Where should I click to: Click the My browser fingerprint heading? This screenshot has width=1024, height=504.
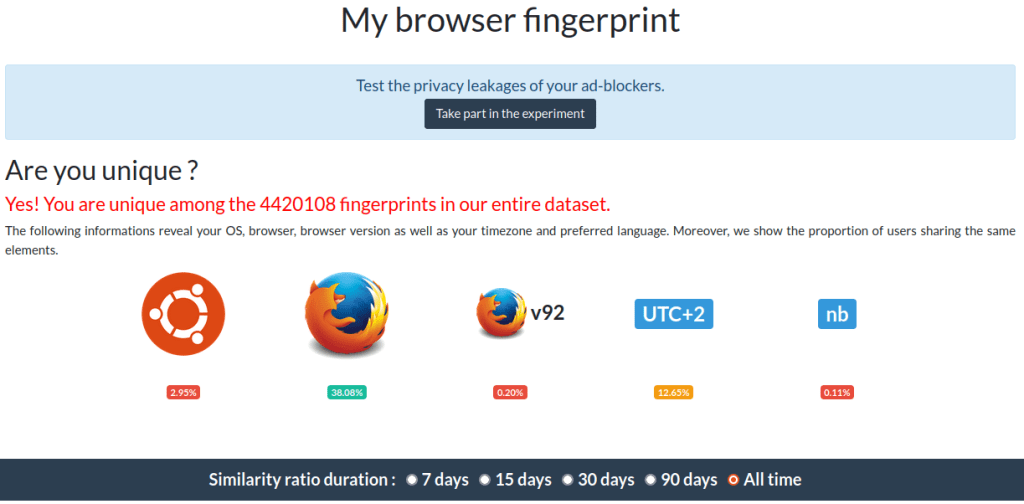coord(511,20)
